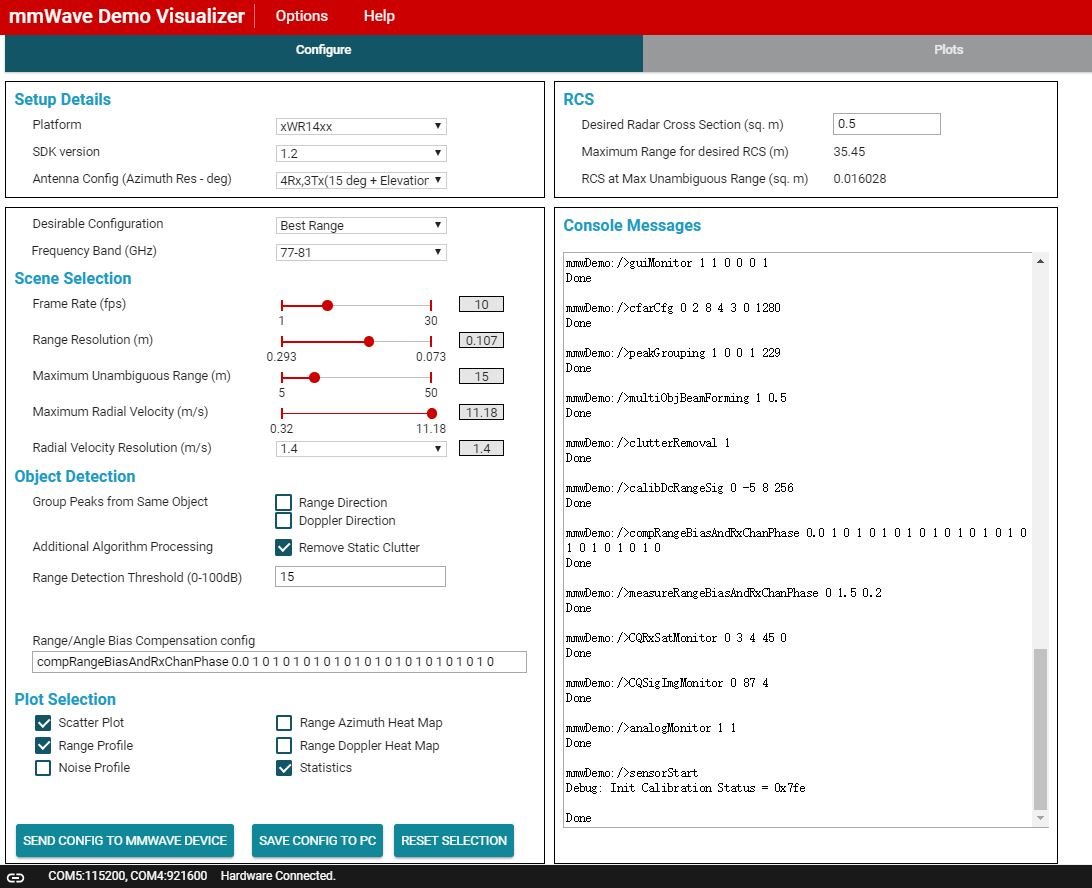Click the RCS value 0.016028
The width and height of the screenshot is (1092, 888).
[859, 179]
